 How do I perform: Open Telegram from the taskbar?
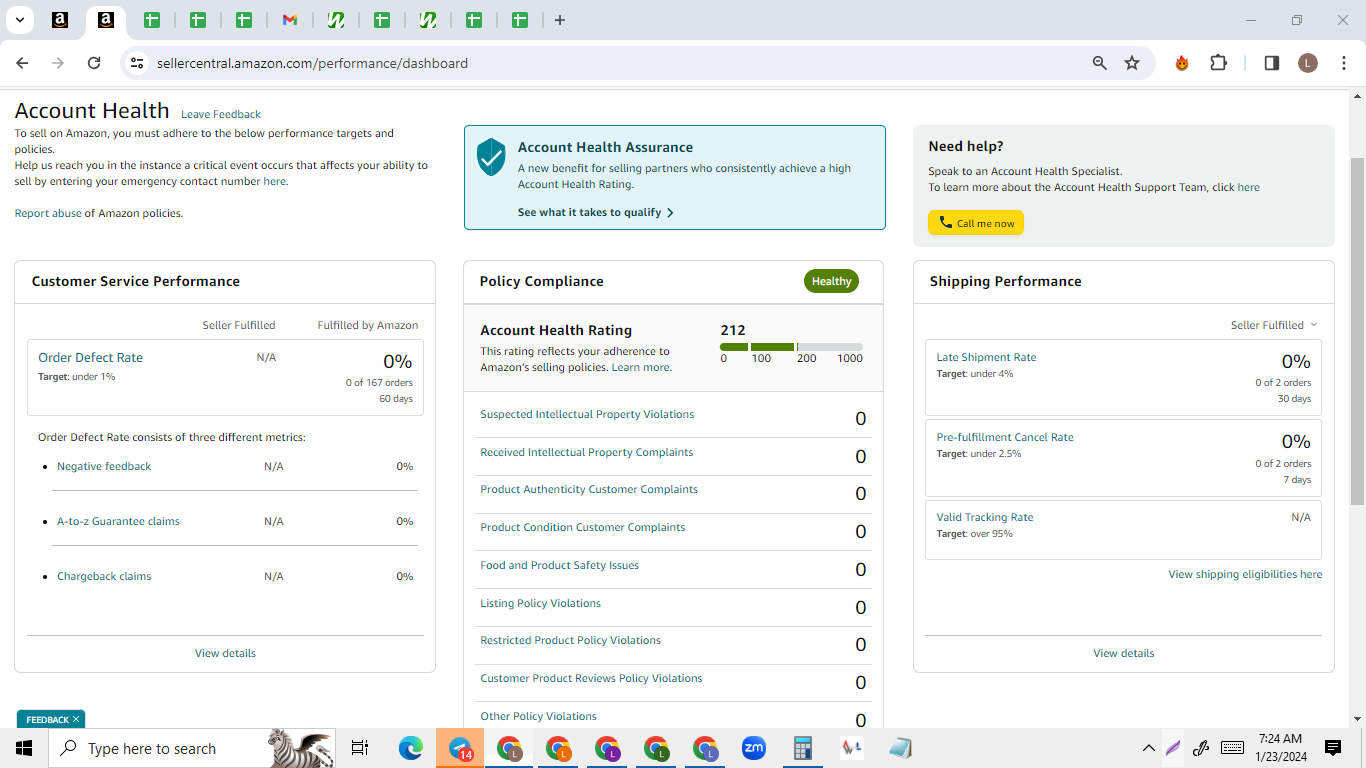[x=461, y=748]
